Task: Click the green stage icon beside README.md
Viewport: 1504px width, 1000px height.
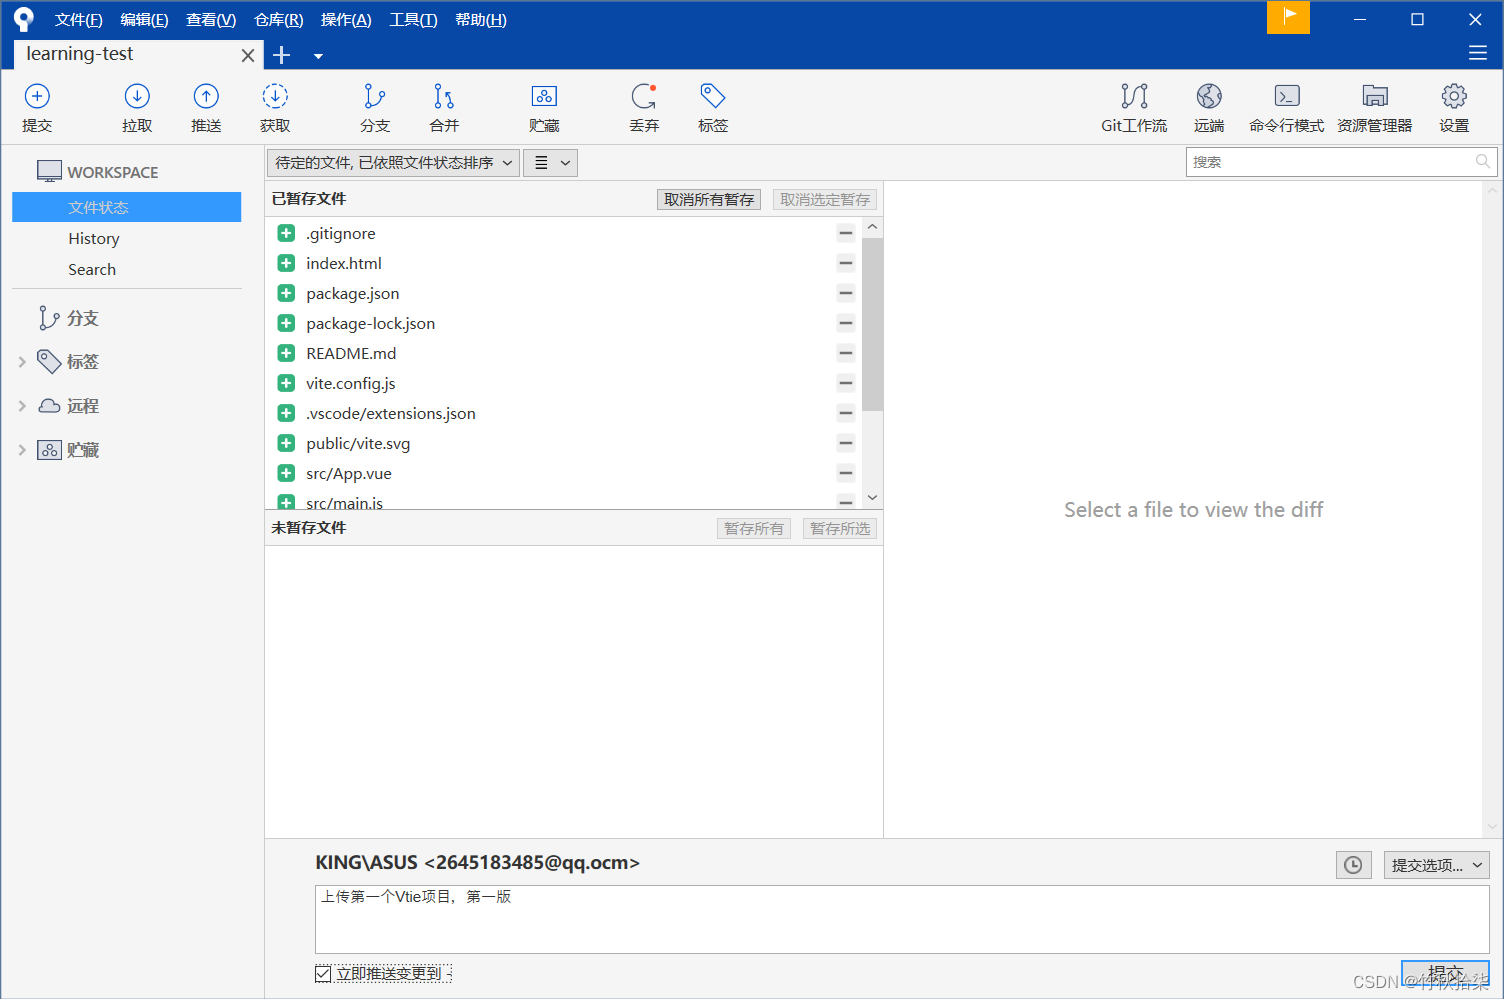Action: click(286, 353)
